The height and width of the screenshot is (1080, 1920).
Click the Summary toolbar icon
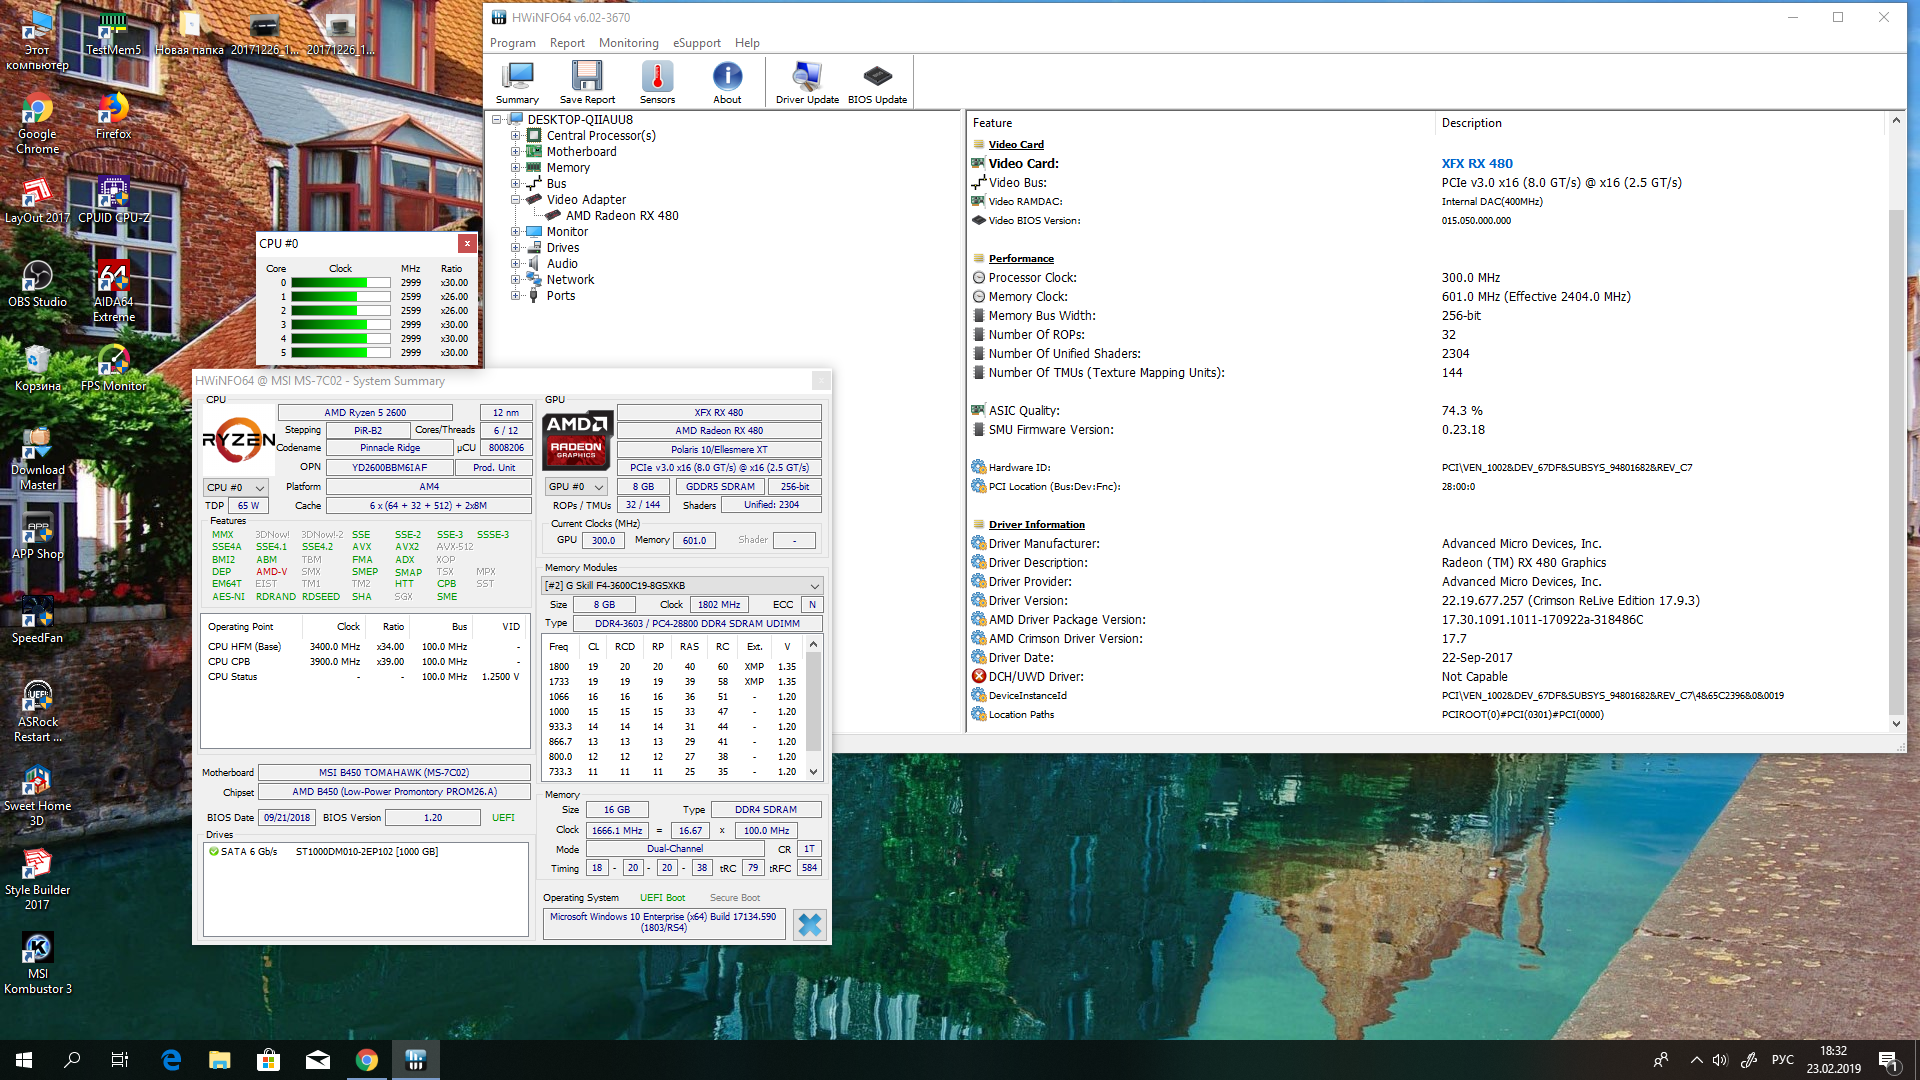pyautogui.click(x=517, y=81)
